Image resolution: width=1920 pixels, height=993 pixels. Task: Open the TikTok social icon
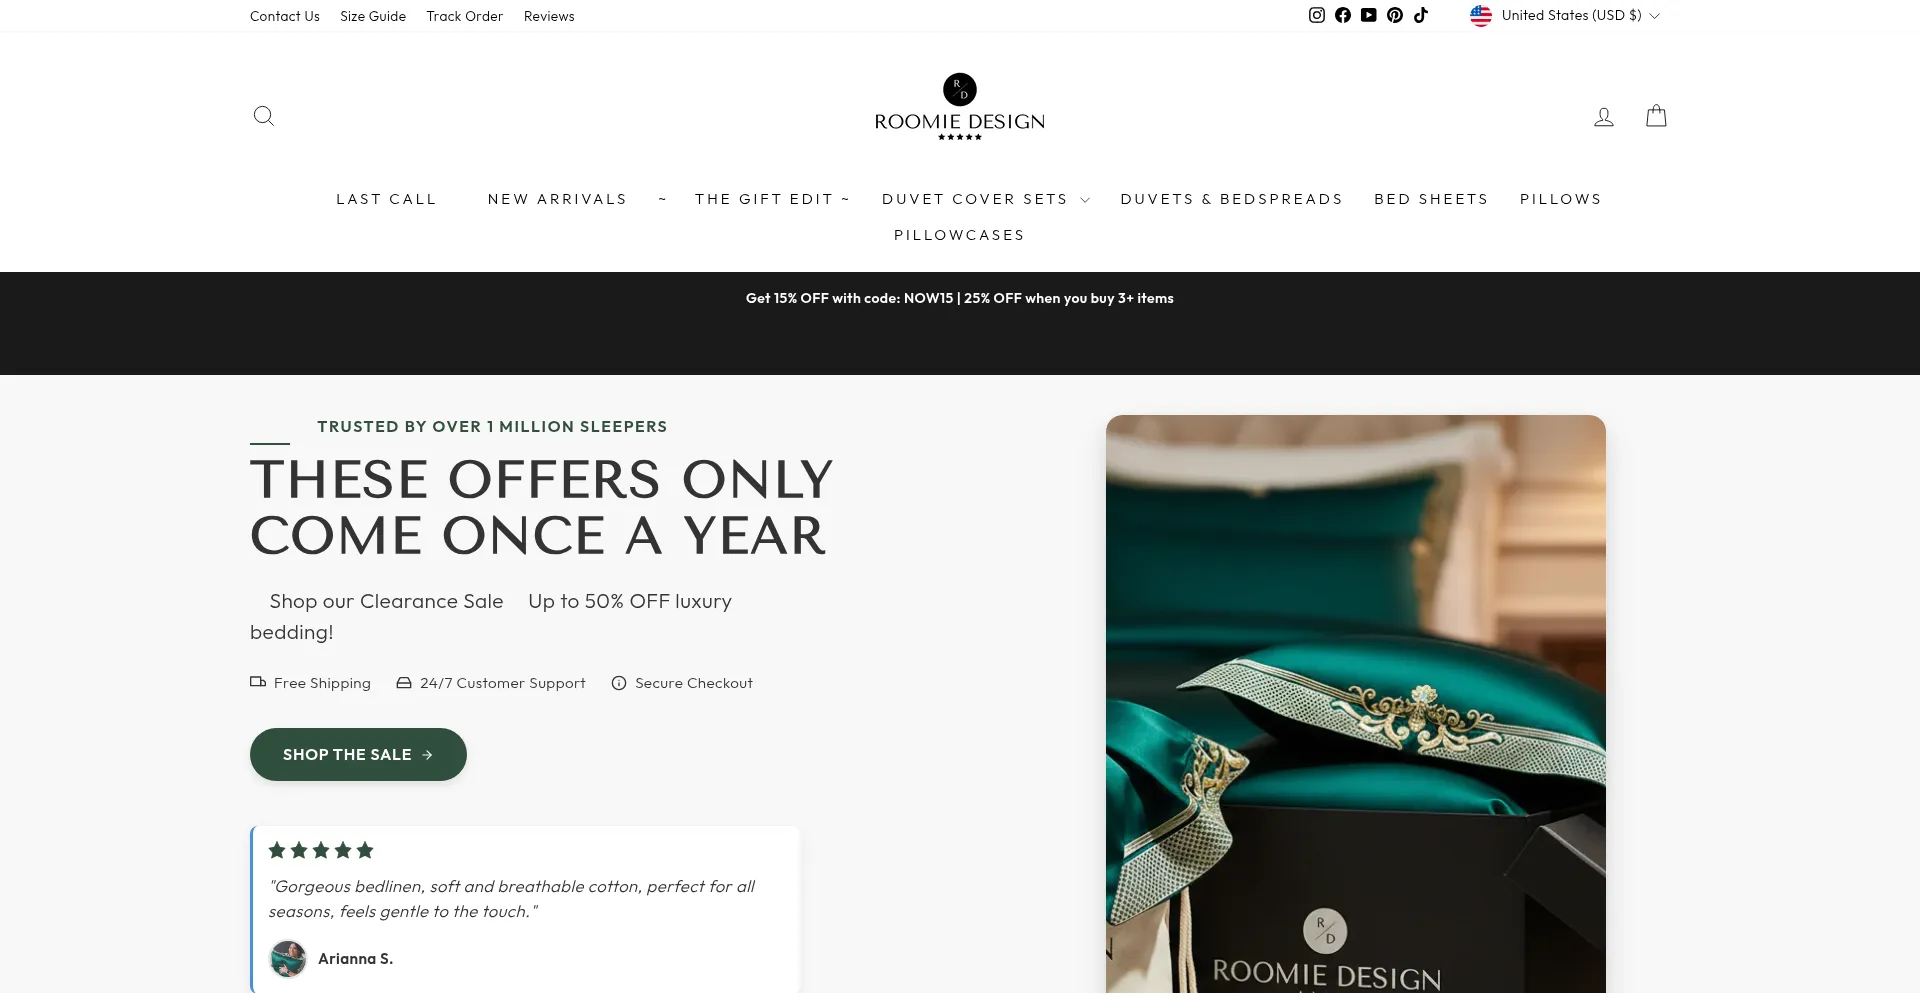pyautogui.click(x=1421, y=15)
